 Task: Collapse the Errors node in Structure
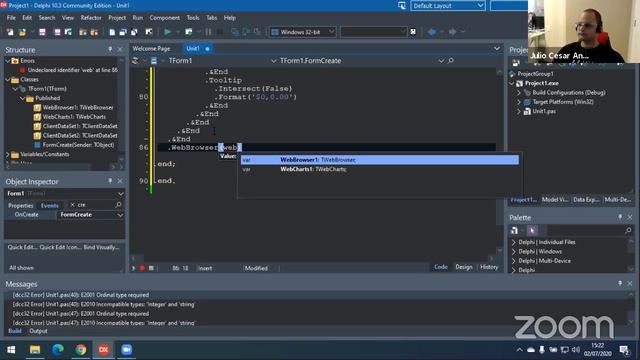(x=8, y=60)
